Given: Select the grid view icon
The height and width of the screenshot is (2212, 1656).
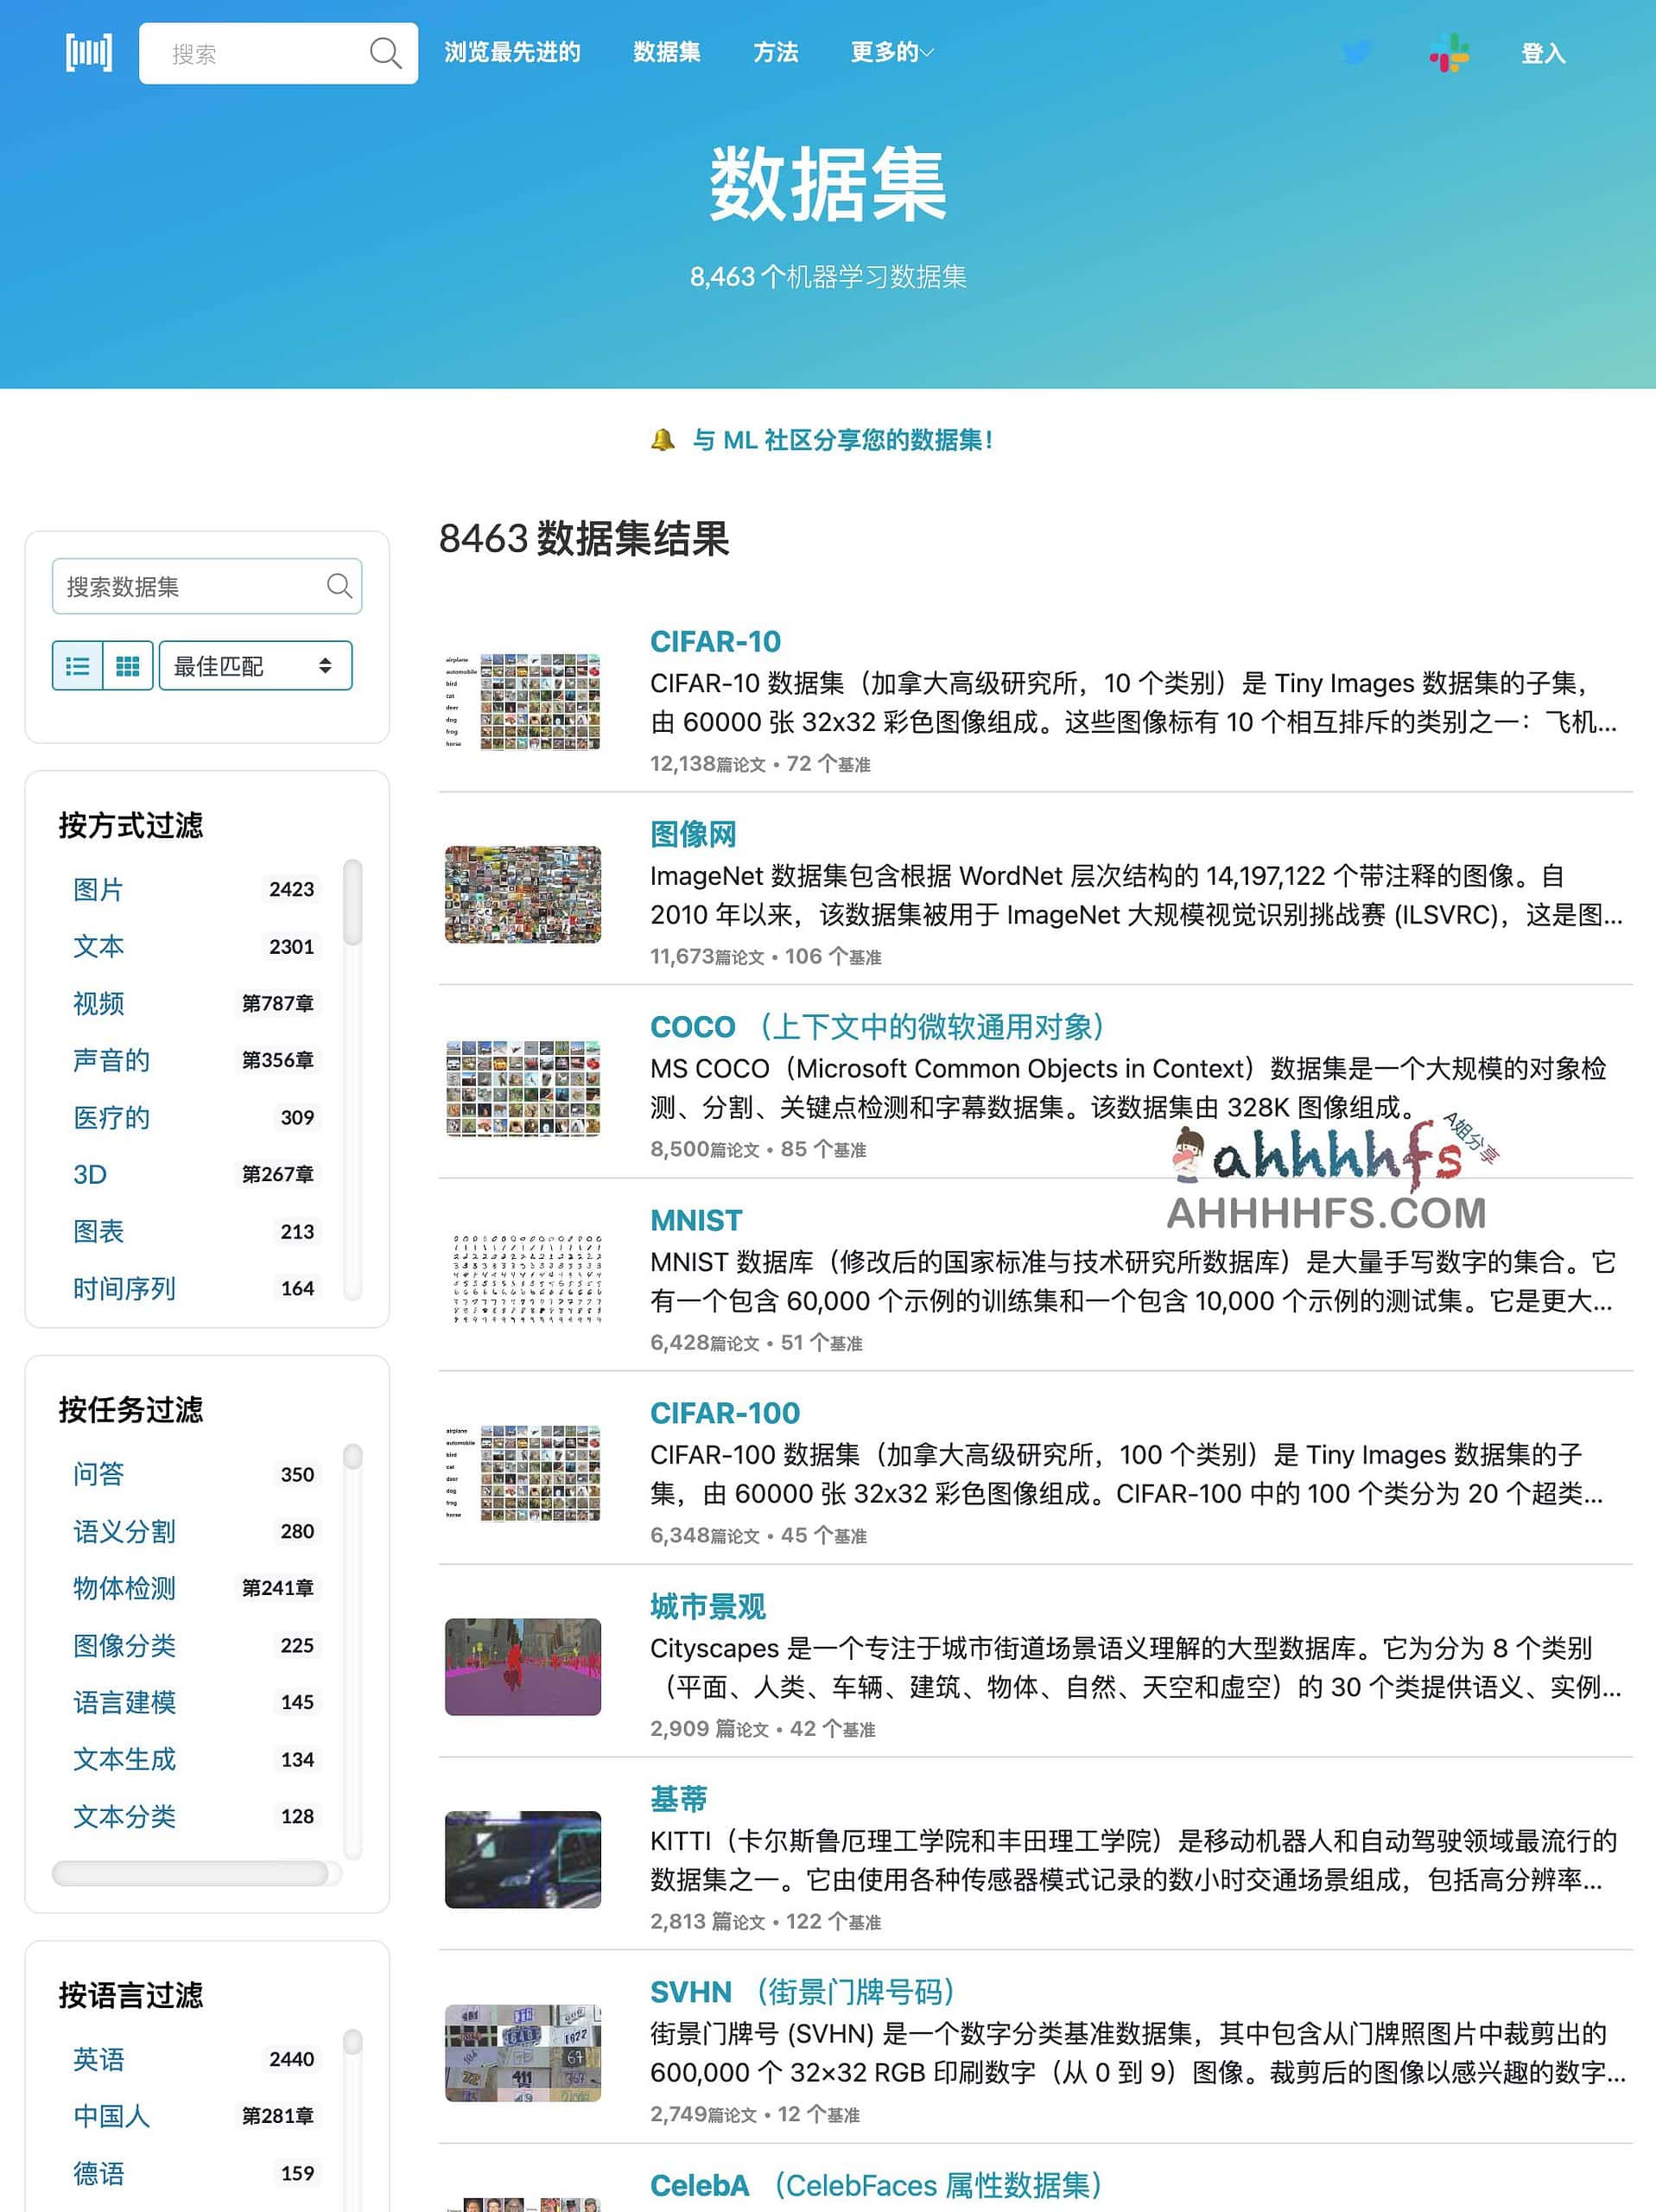Looking at the screenshot, I should [127, 665].
